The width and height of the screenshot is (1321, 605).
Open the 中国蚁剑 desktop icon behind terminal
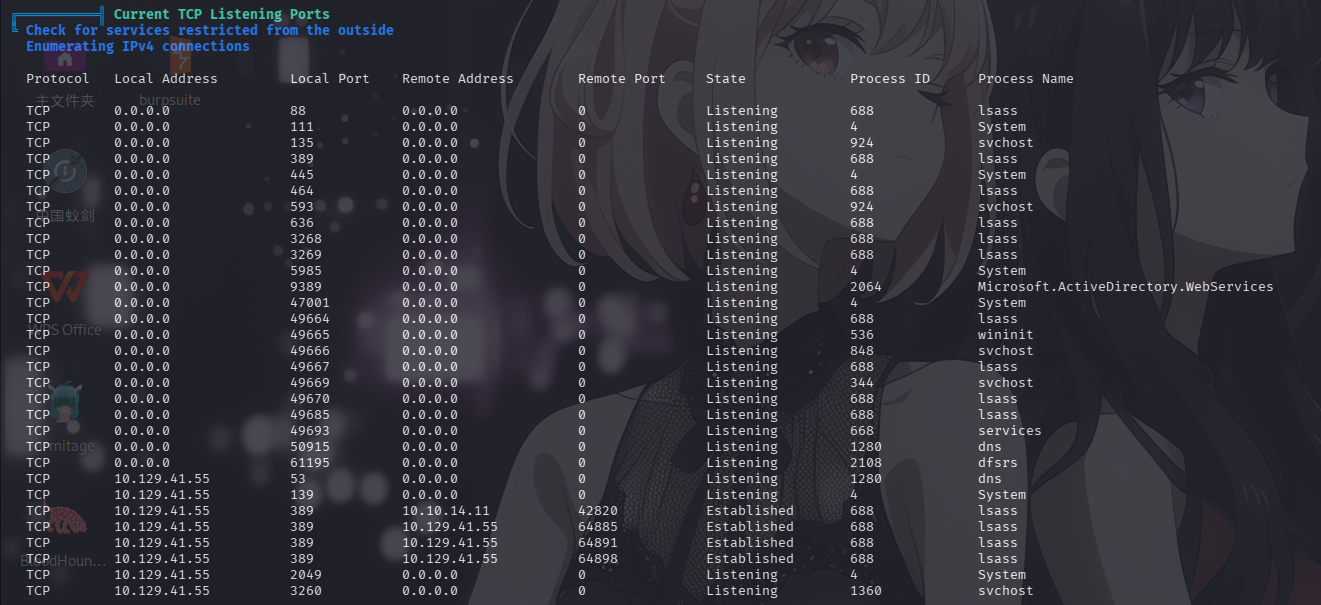coord(64,188)
